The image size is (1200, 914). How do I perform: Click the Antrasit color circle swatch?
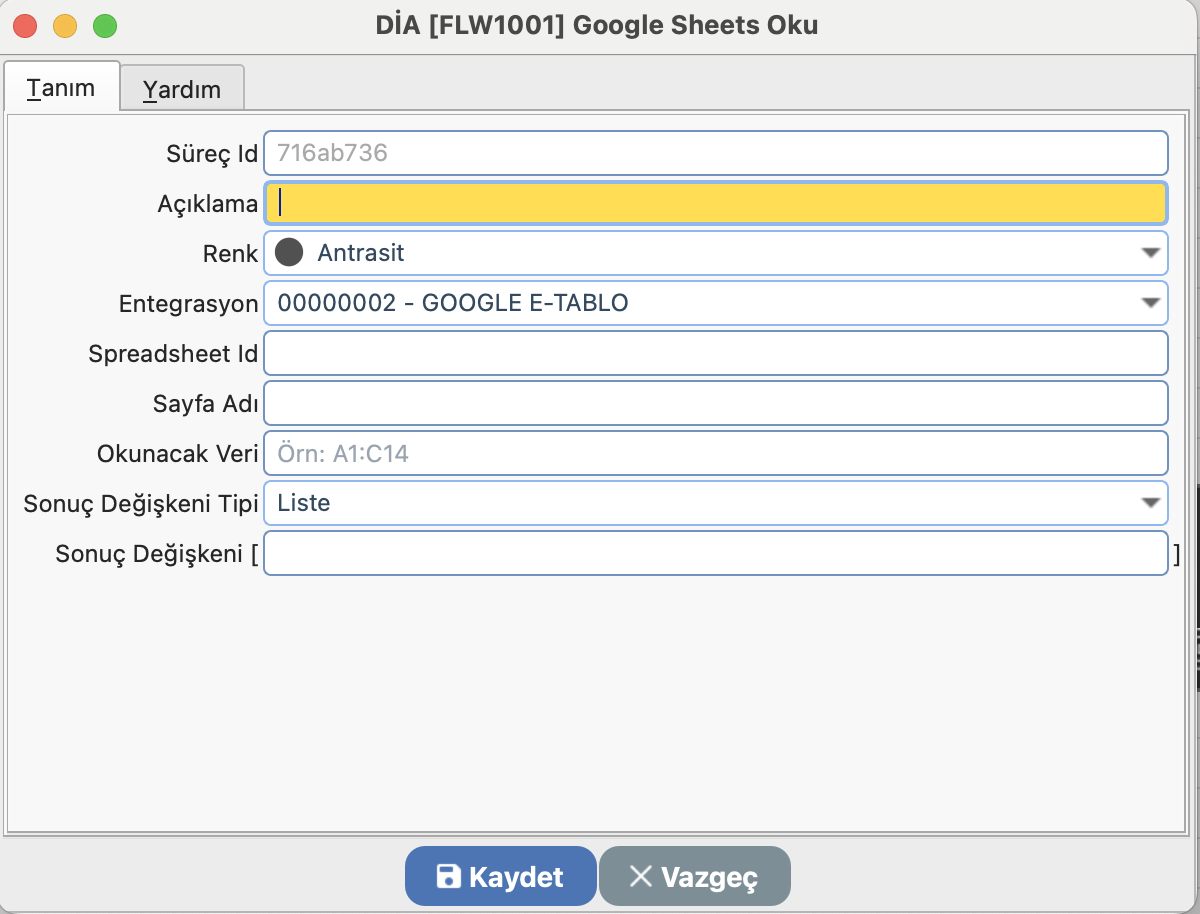click(289, 253)
